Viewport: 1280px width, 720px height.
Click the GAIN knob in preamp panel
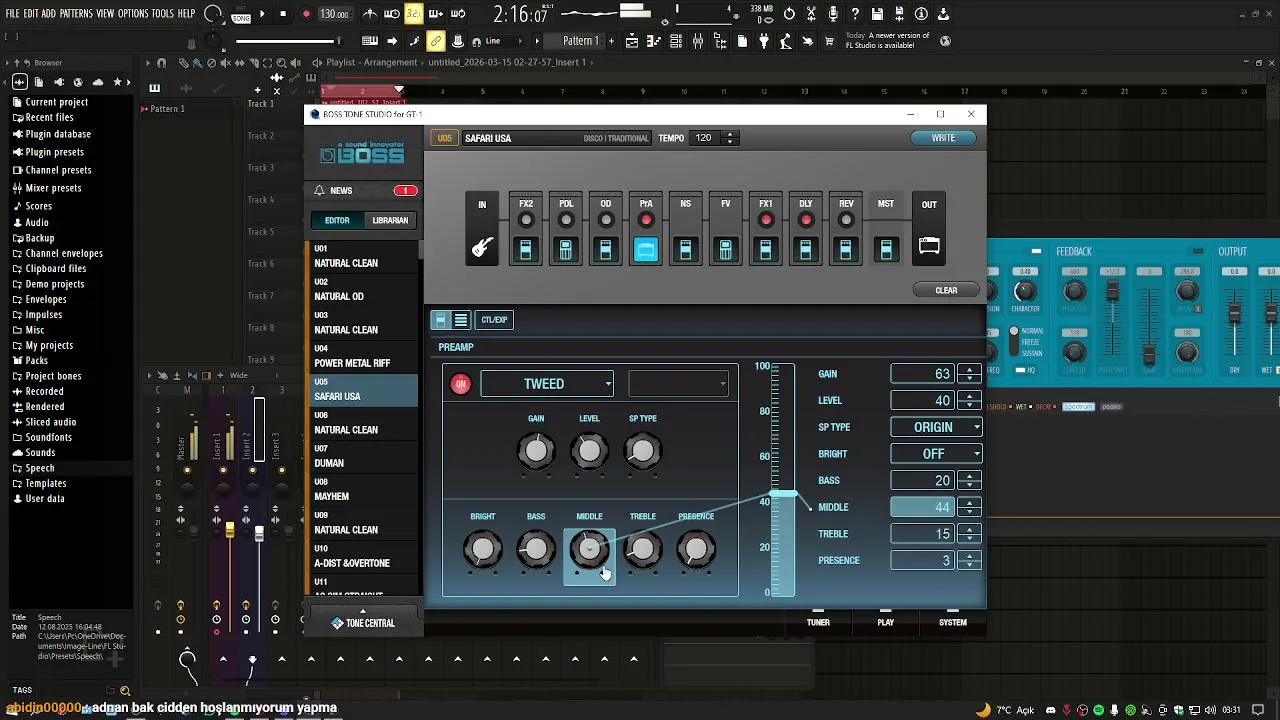point(536,451)
